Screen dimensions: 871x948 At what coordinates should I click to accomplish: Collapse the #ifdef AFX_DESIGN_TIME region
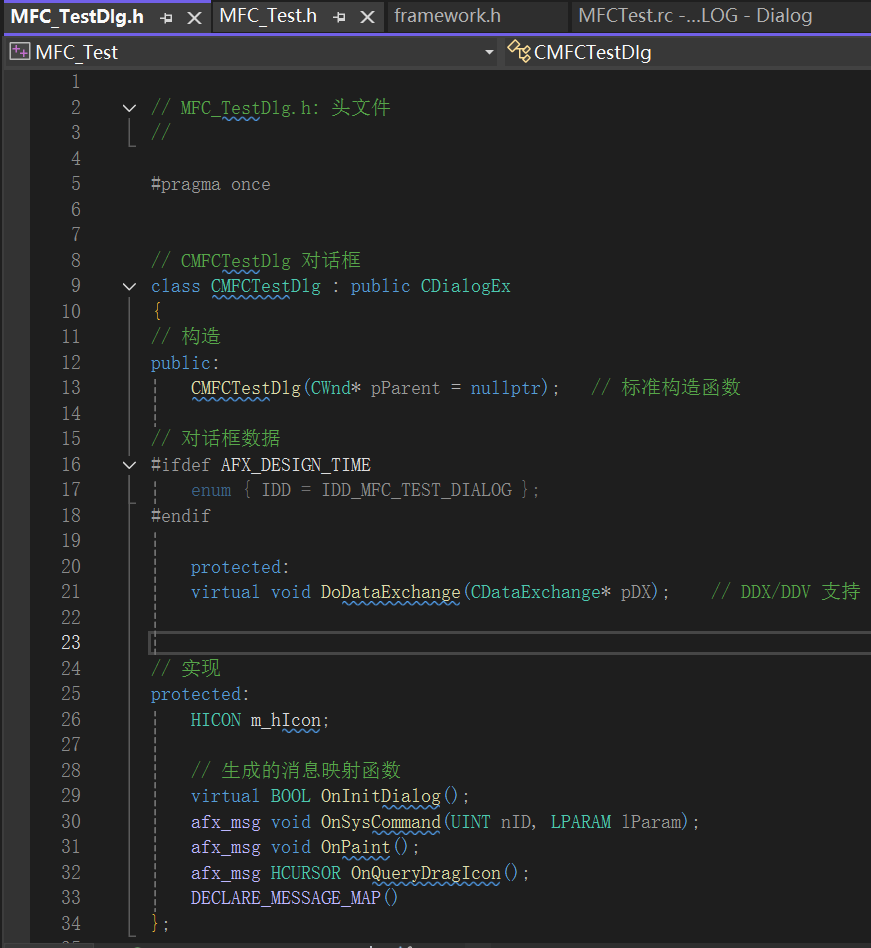tap(129, 465)
